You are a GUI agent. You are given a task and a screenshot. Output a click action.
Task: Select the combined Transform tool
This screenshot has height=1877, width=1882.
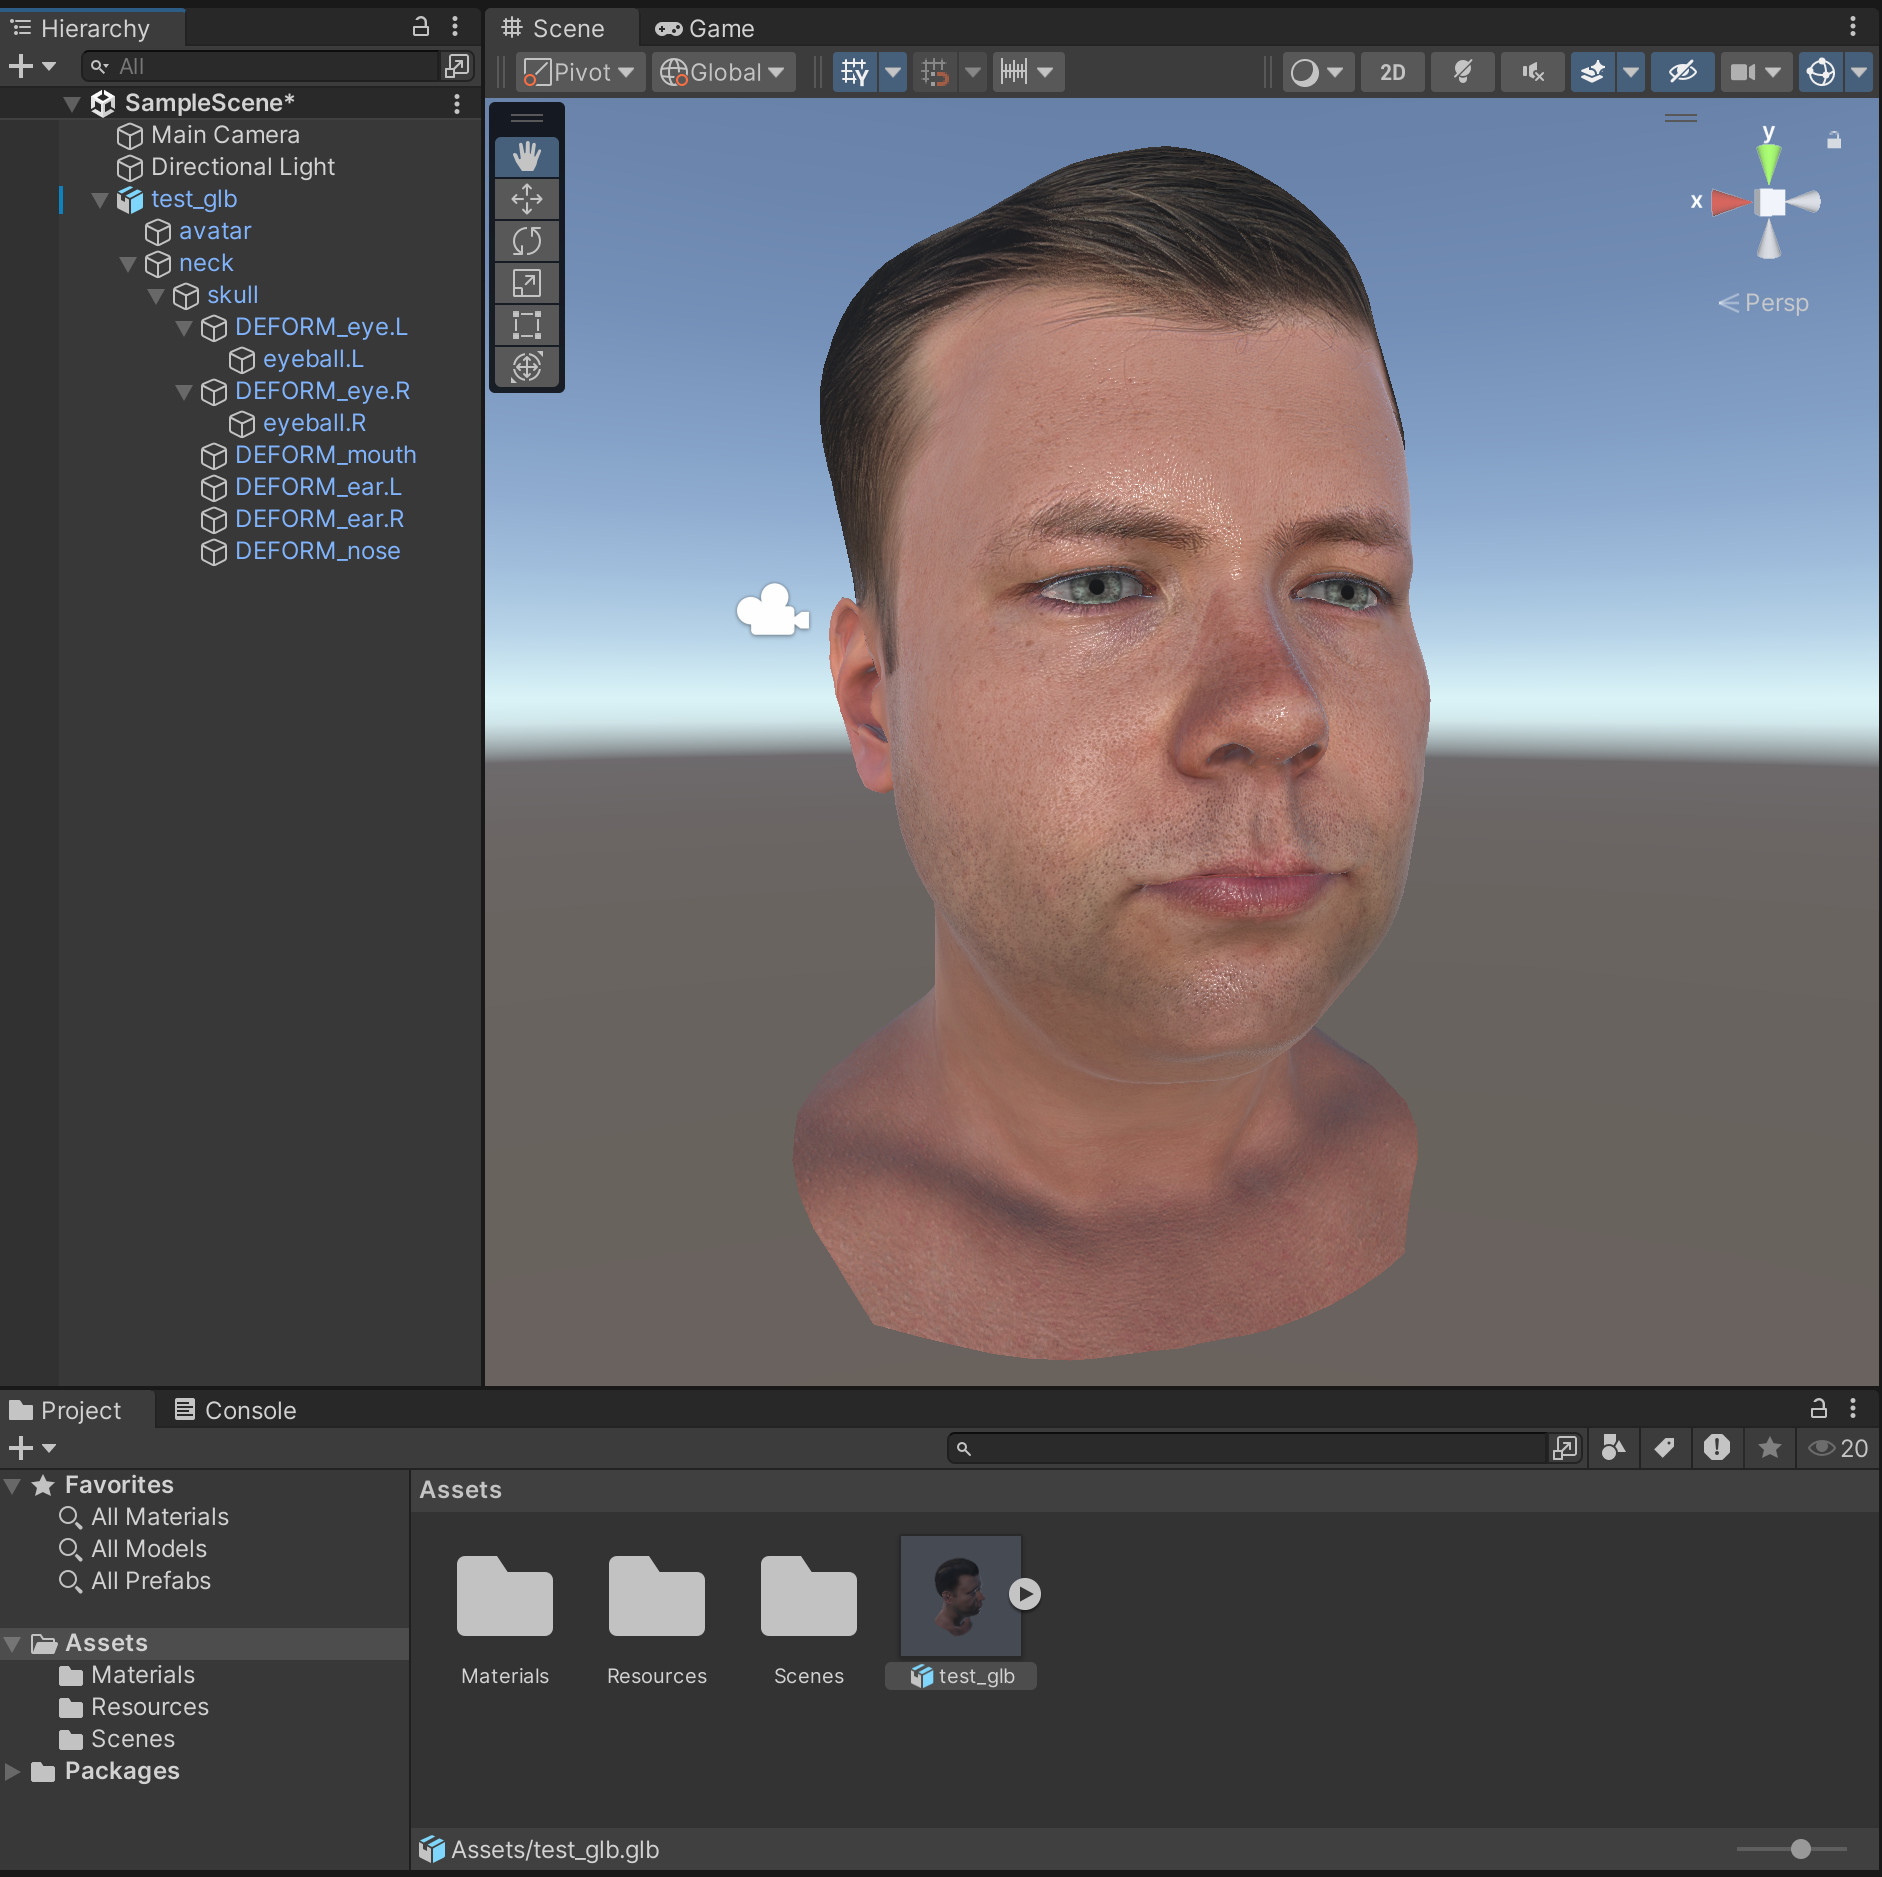[x=527, y=366]
